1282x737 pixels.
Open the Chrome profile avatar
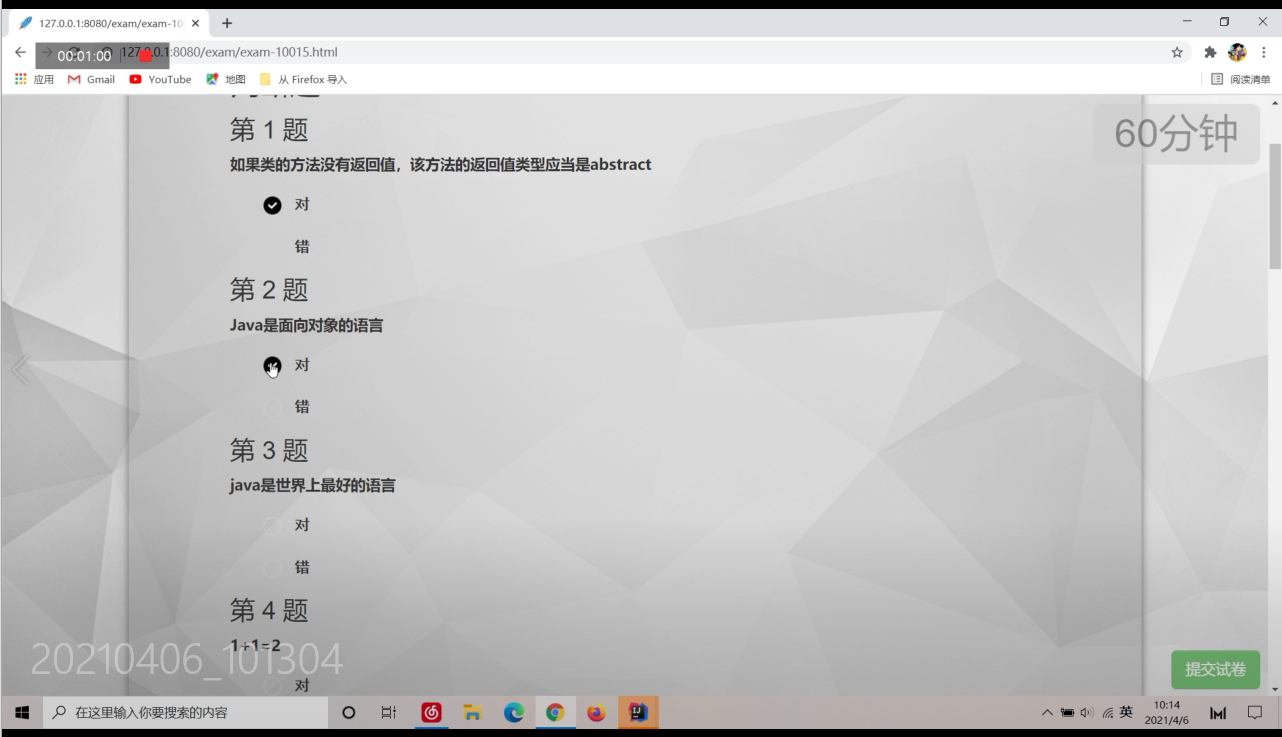tap(1237, 53)
